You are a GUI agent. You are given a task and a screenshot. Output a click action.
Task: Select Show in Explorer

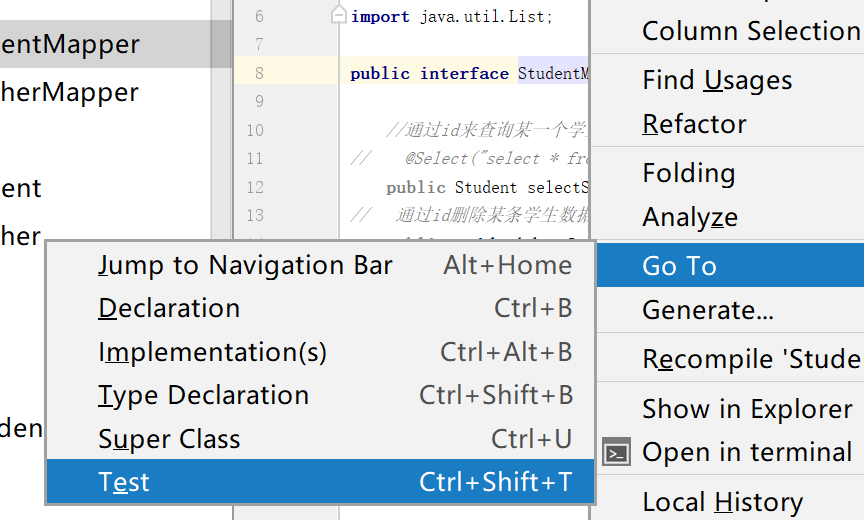pyautogui.click(x=746, y=409)
